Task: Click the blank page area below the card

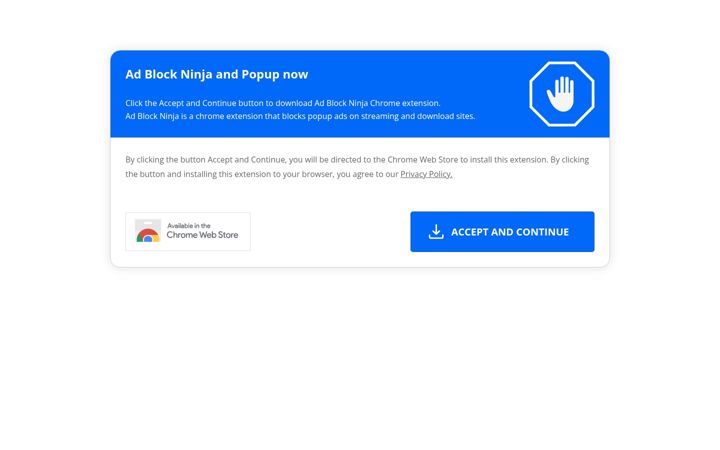Action: (x=360, y=358)
